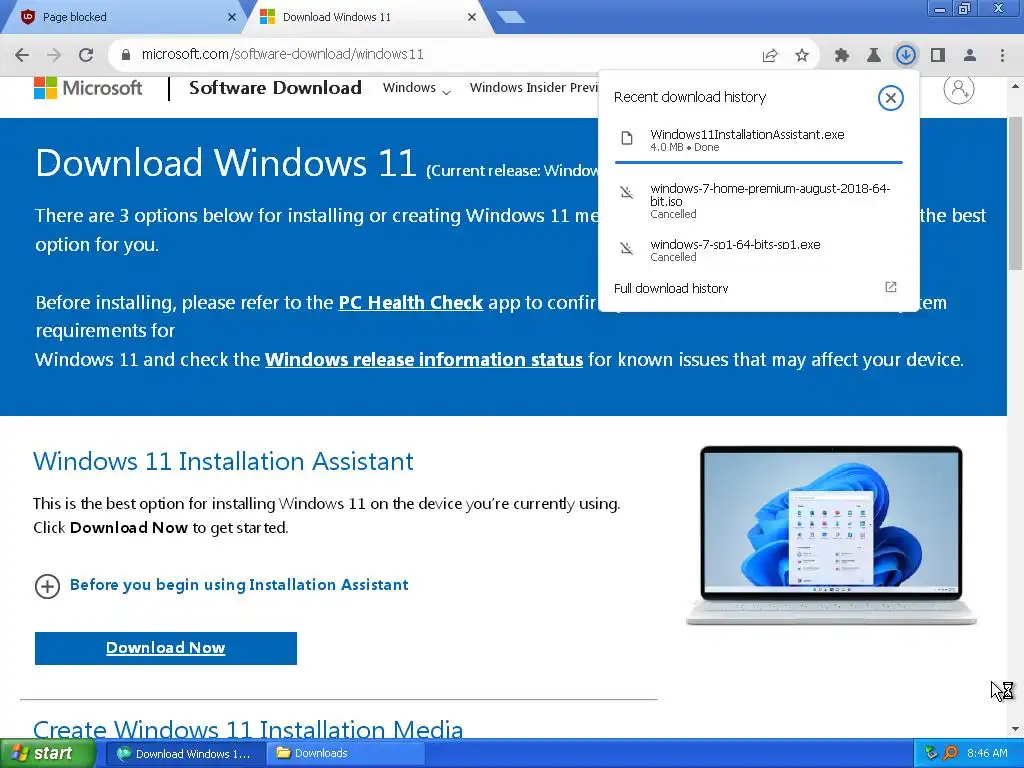Reload the page with the refresh icon
This screenshot has height=768, width=1024.
point(86,55)
